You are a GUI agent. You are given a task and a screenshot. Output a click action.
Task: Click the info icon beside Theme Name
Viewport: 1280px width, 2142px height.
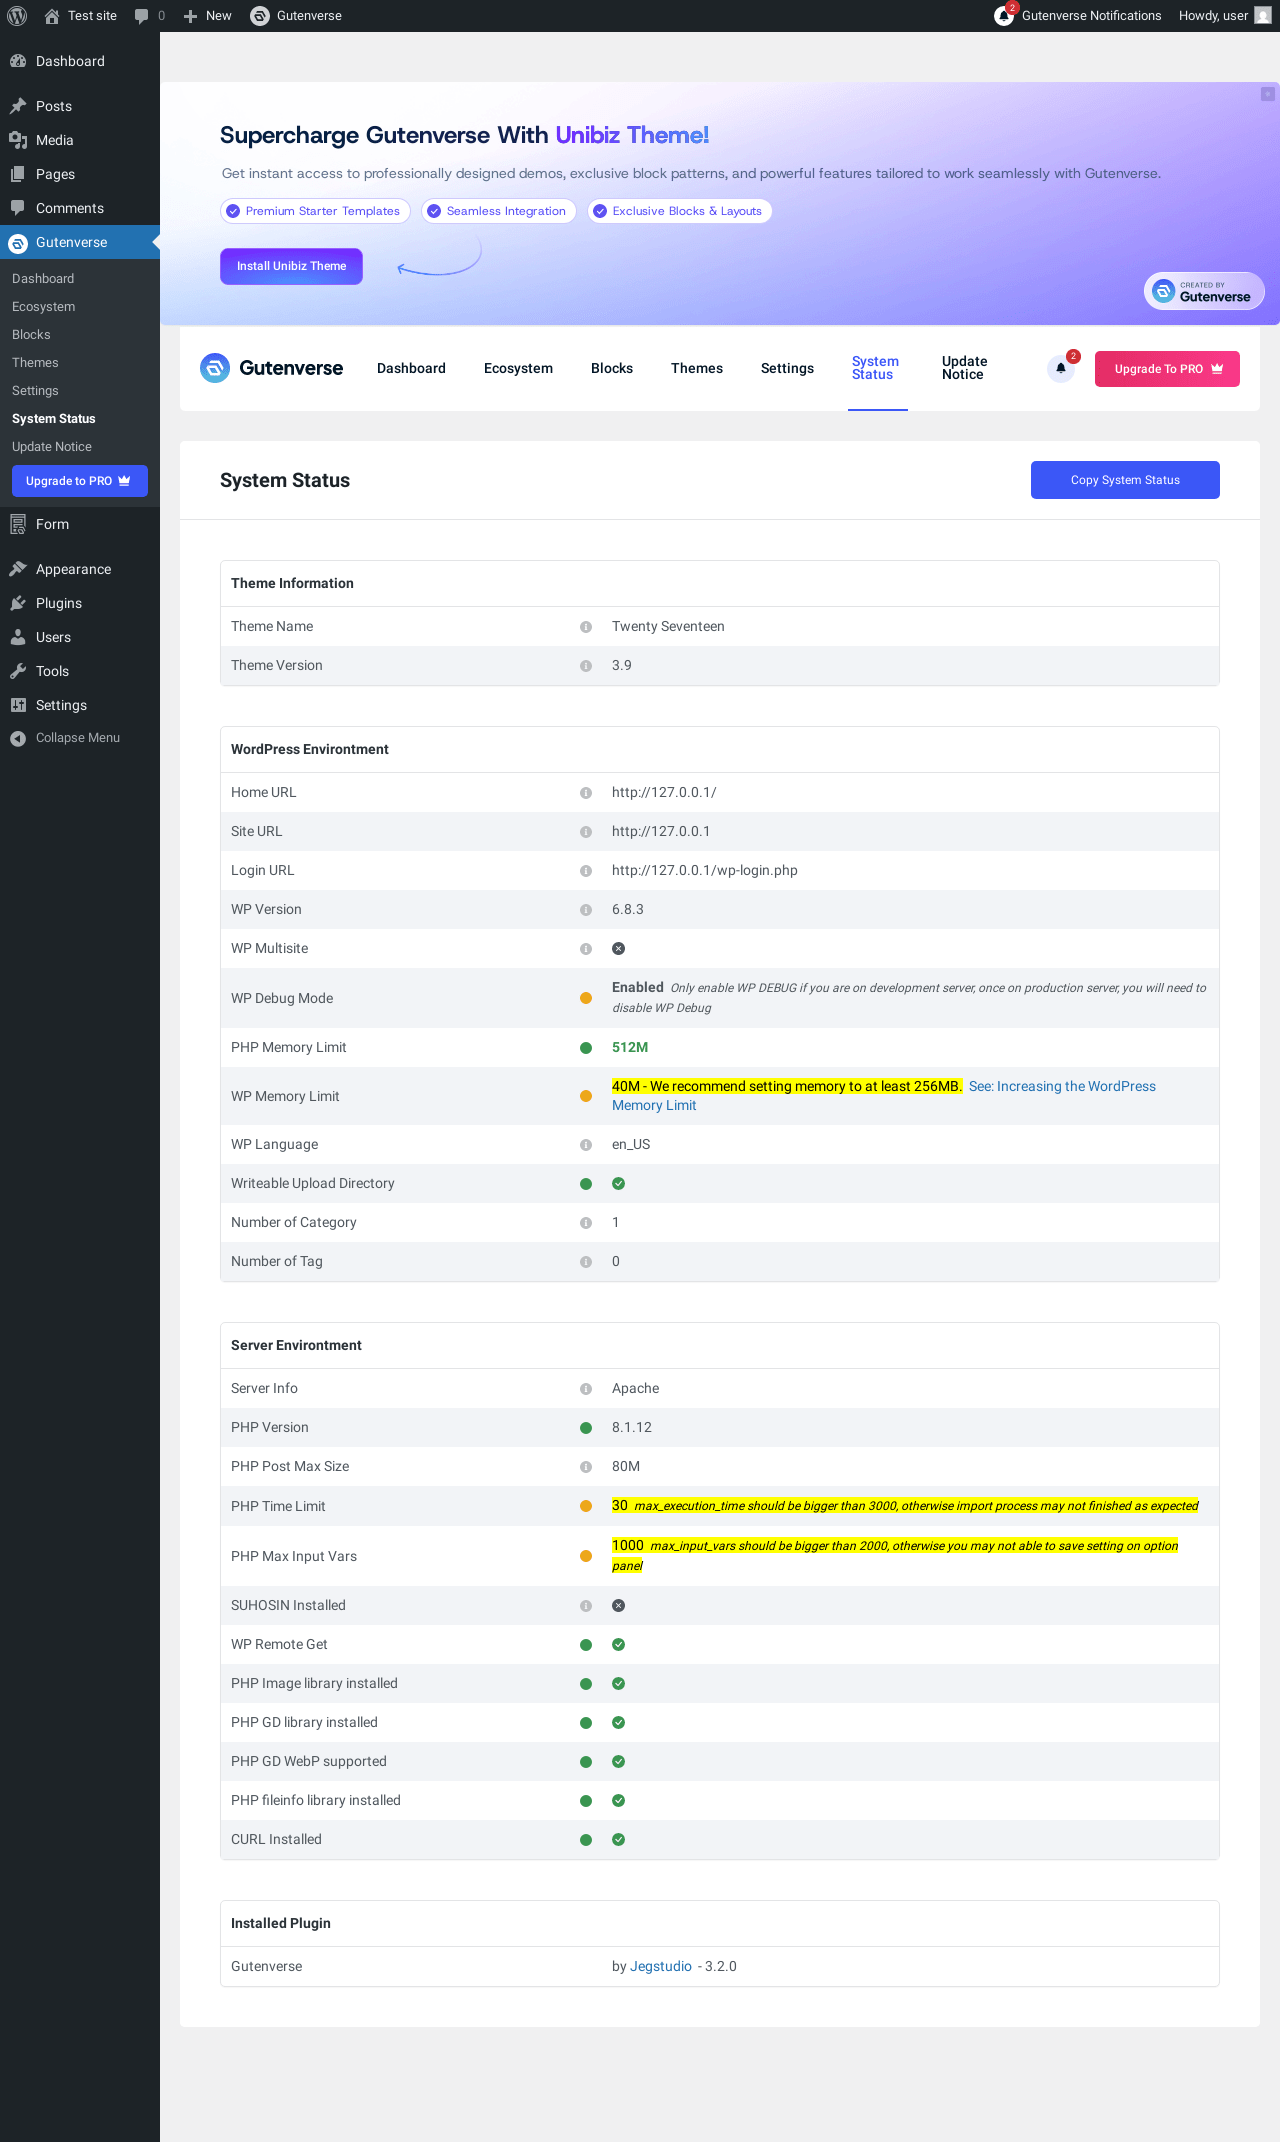(x=586, y=627)
